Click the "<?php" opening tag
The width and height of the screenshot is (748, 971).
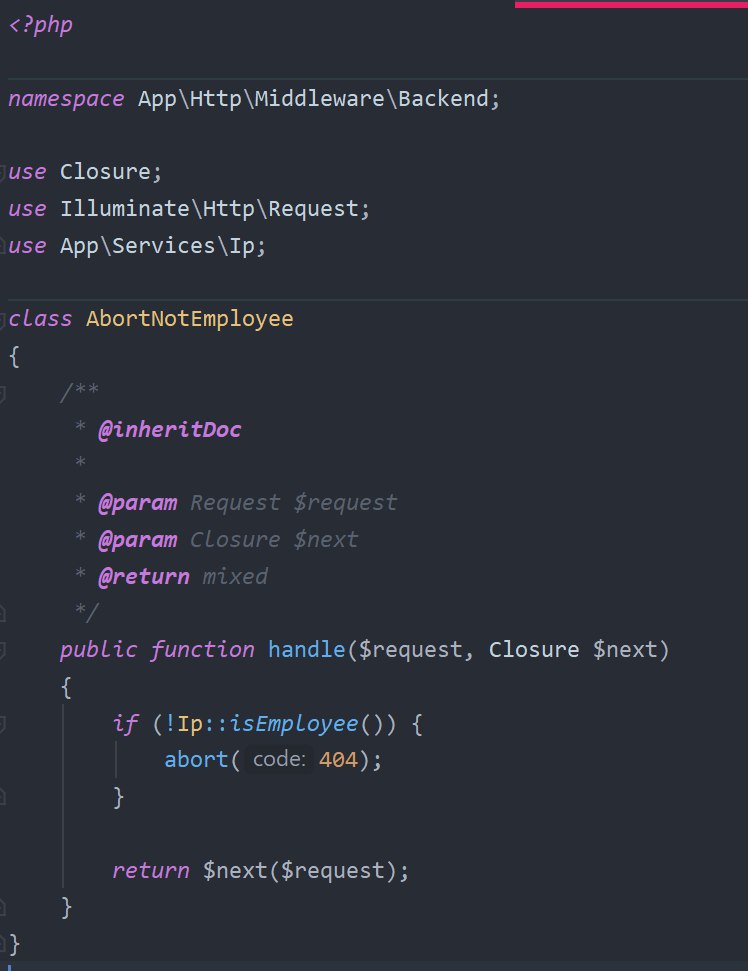click(40, 25)
